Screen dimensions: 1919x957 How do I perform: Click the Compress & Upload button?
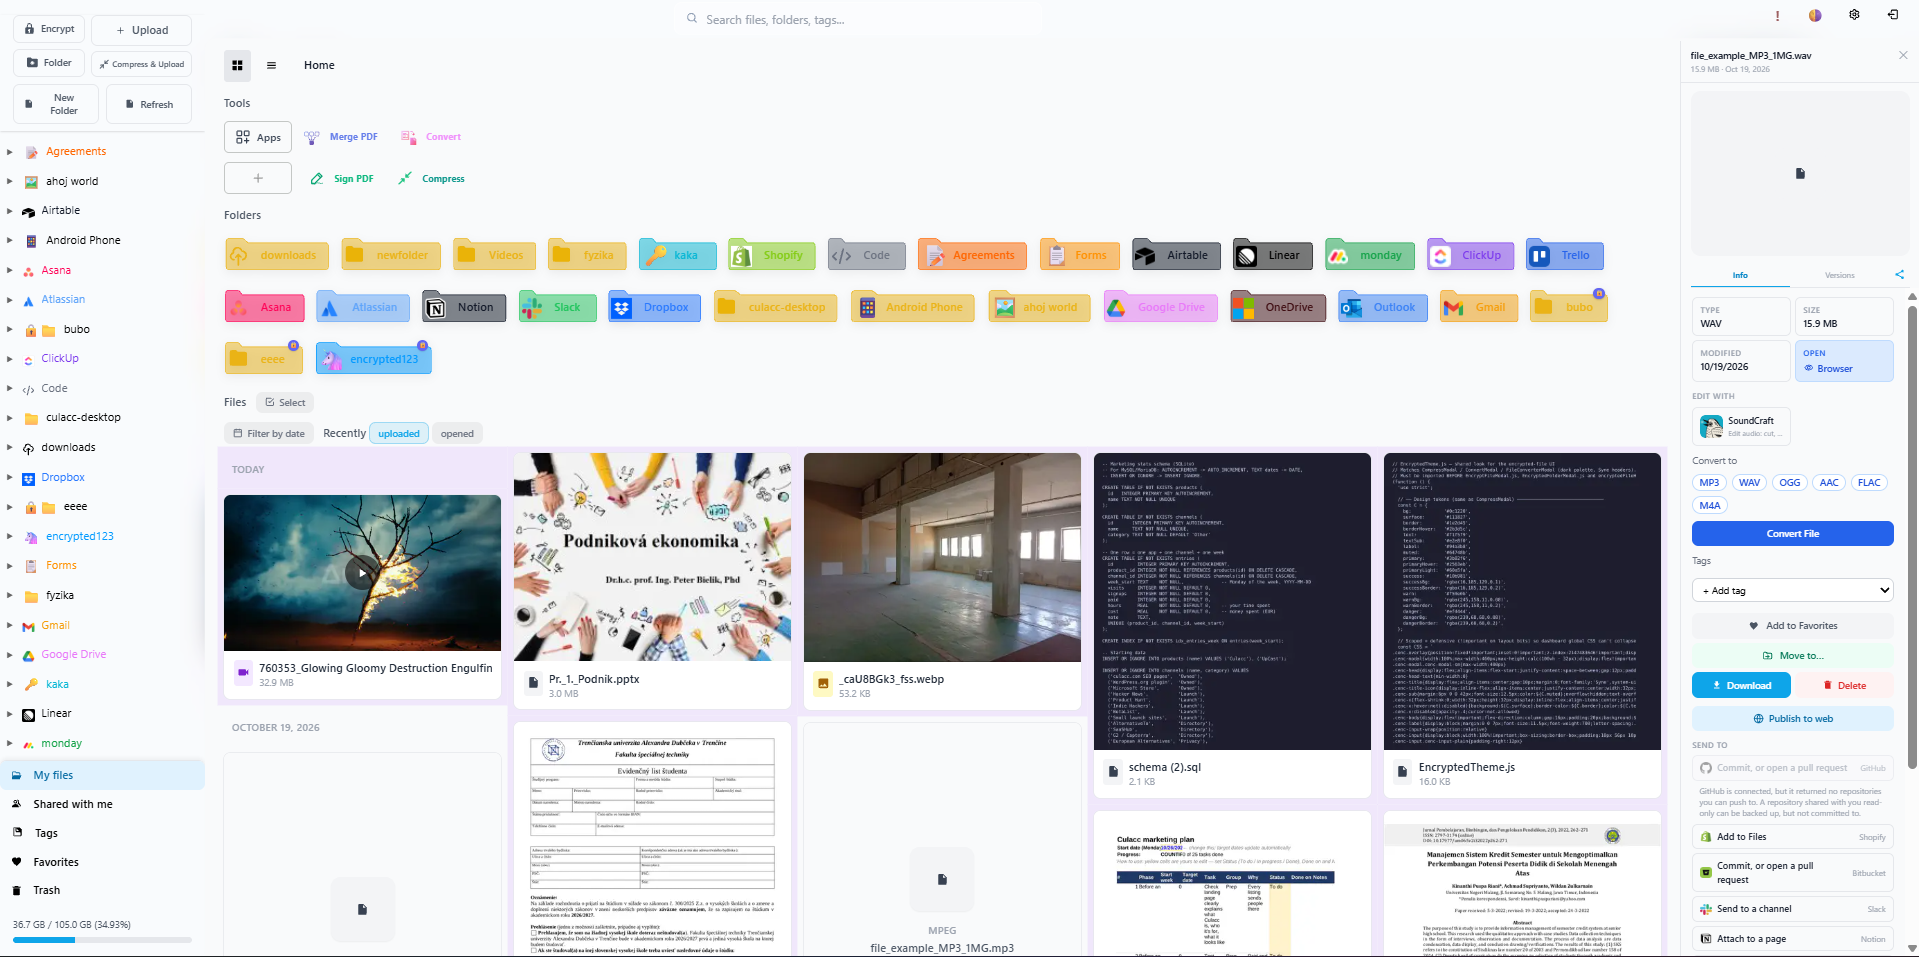[x=141, y=64]
